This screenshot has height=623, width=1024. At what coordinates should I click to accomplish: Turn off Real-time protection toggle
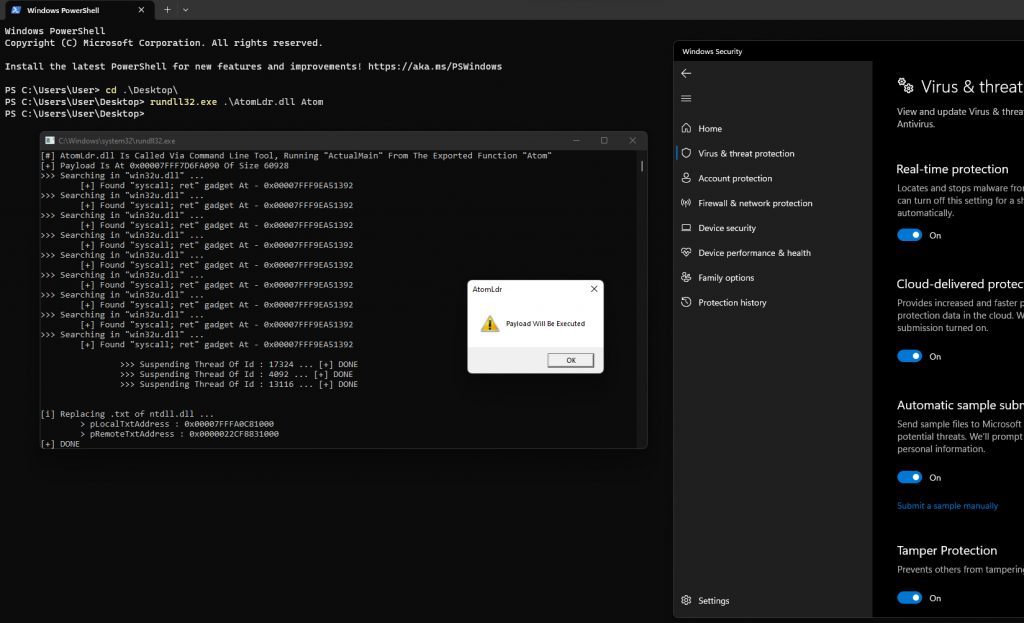(x=909, y=235)
